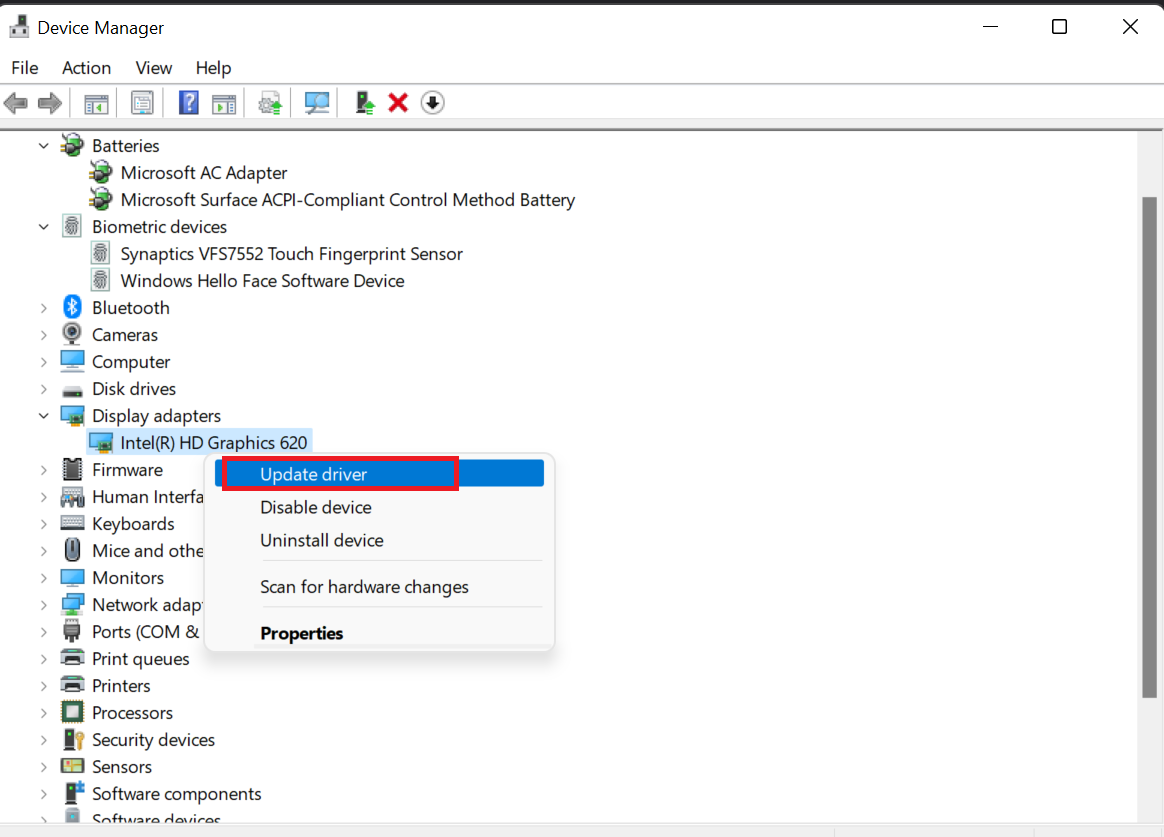Click the Back arrow toolbar icon

pyautogui.click(x=16, y=103)
